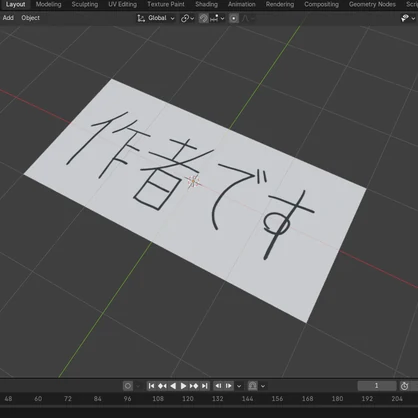
Task: Click frame 120 on the timeline
Action: 188,399
